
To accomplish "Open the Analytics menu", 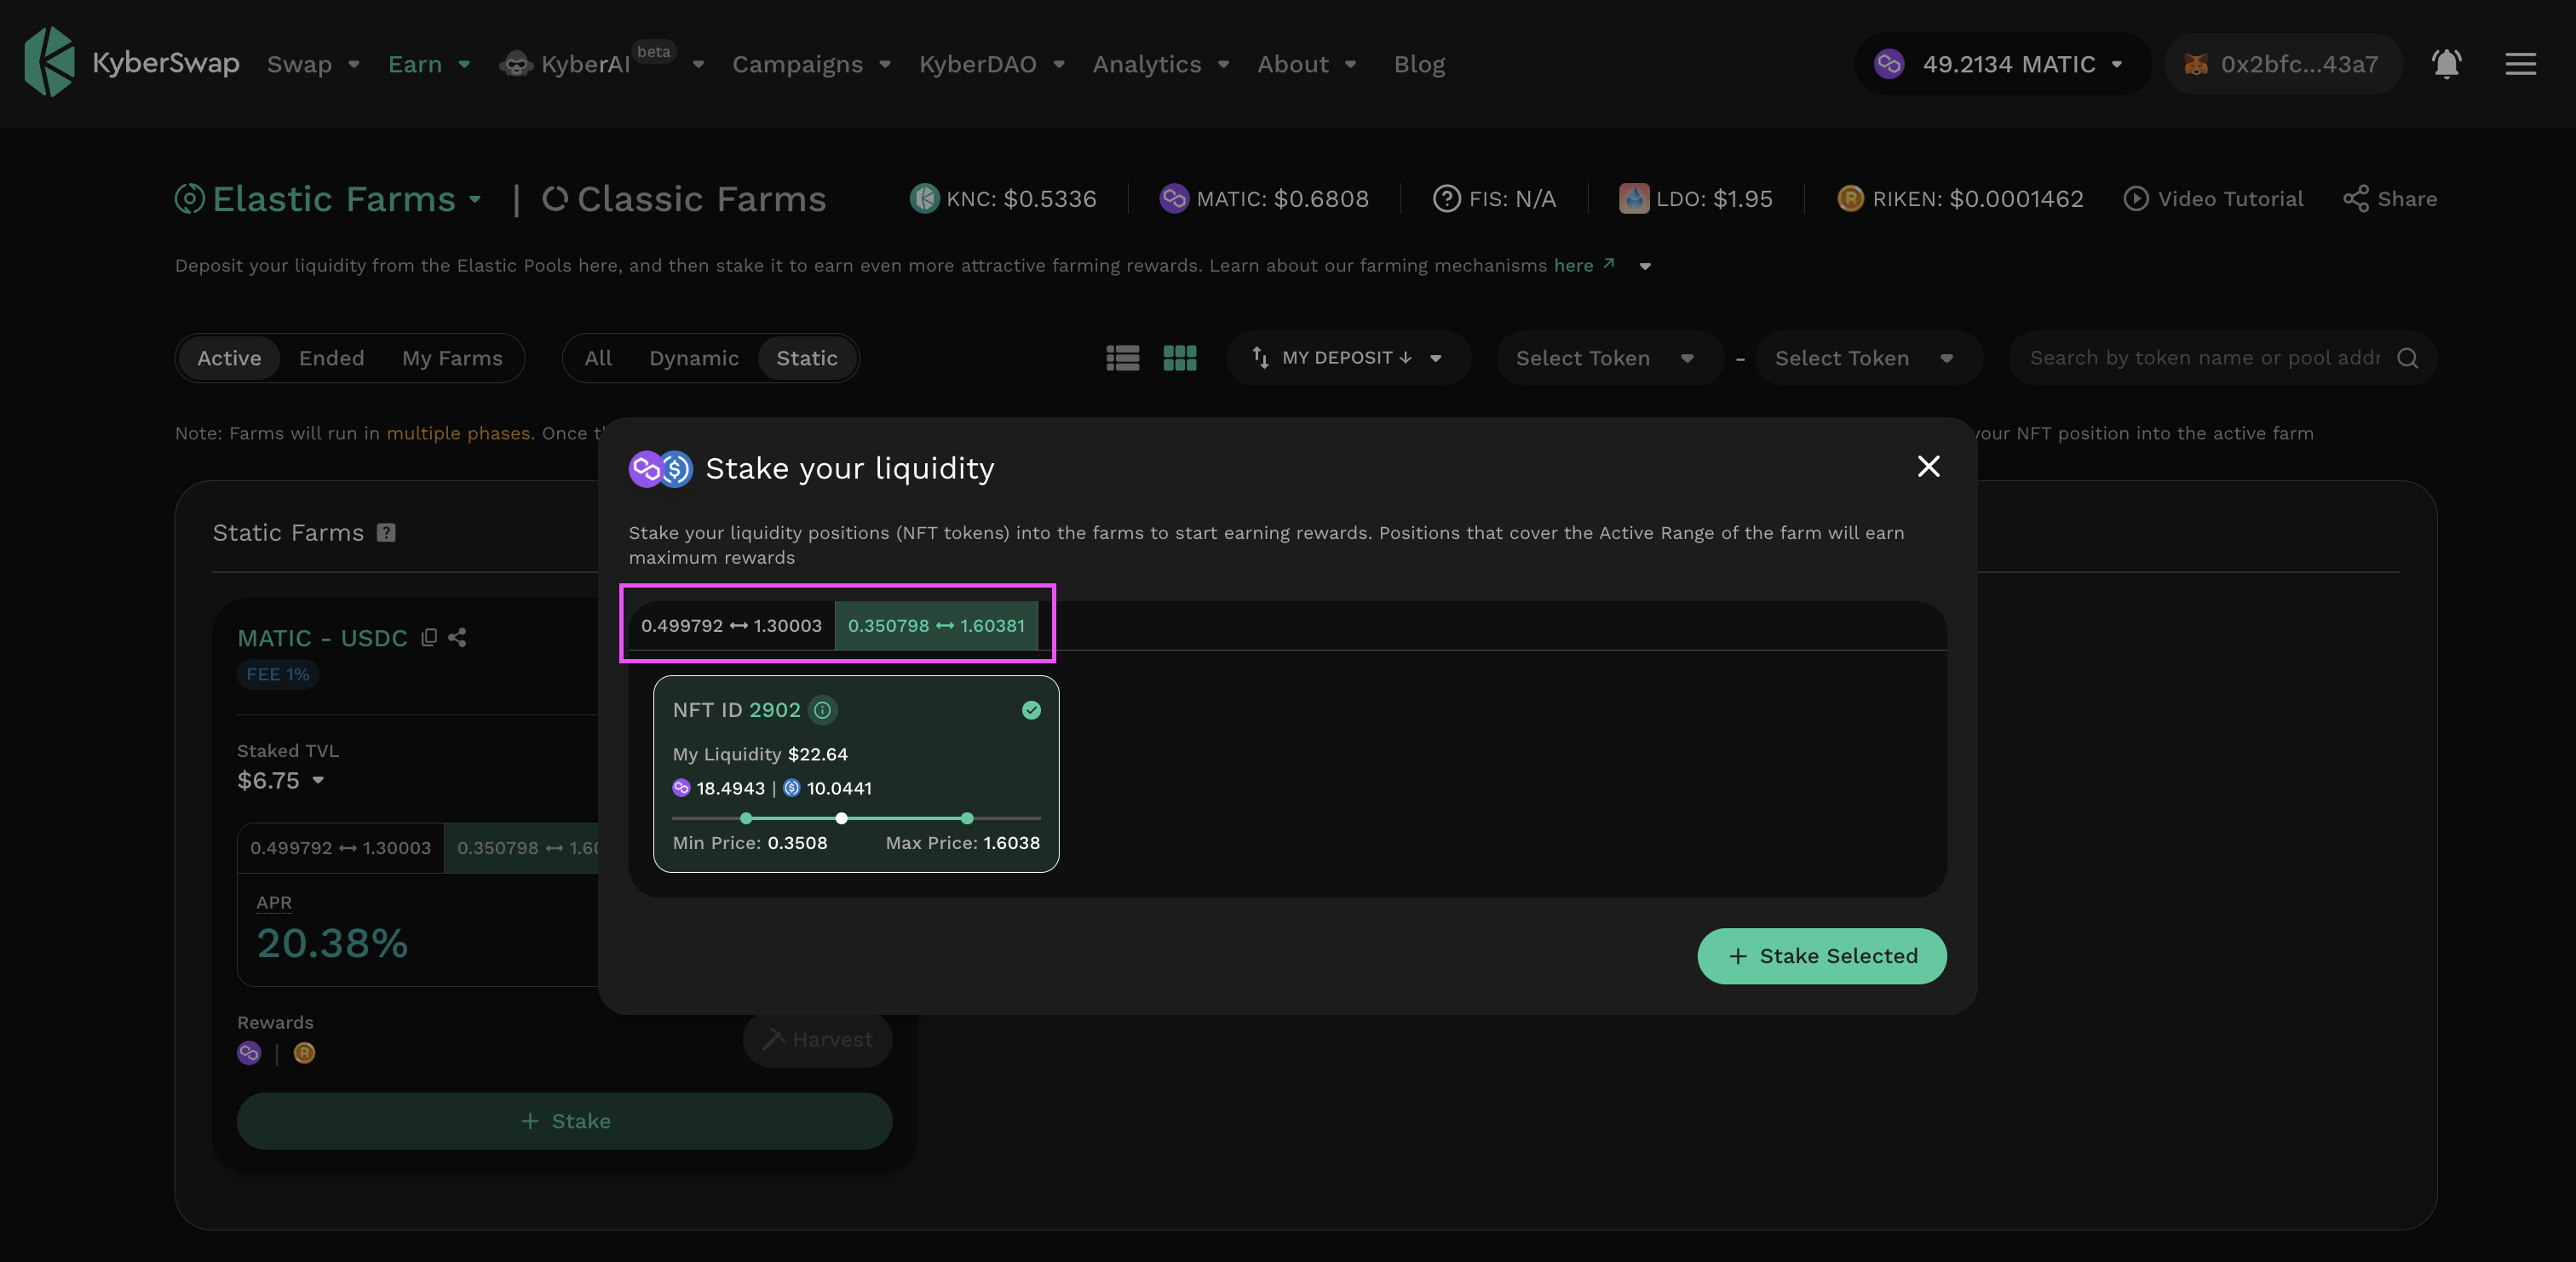I will coord(1159,64).
